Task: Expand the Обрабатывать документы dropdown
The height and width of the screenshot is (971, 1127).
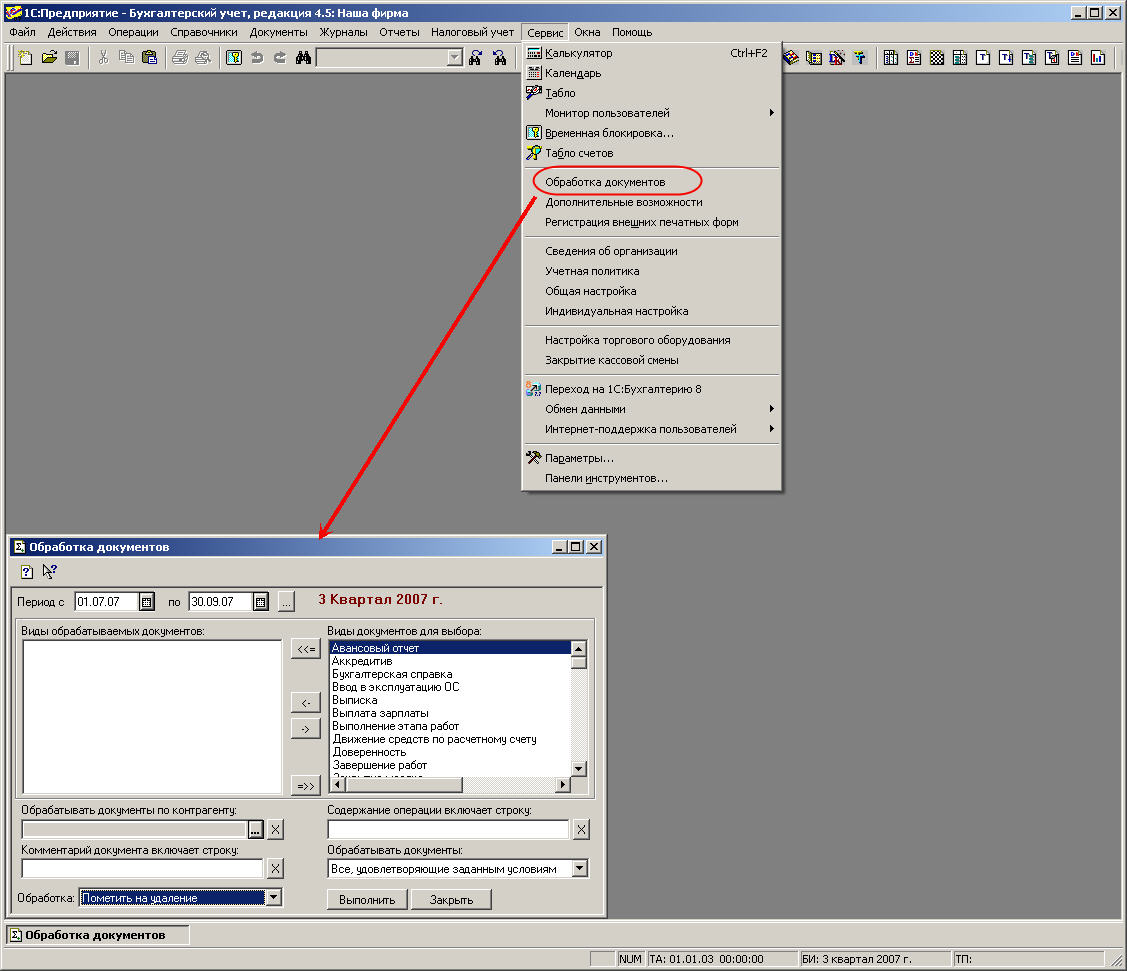Action: pyautogui.click(x=580, y=869)
